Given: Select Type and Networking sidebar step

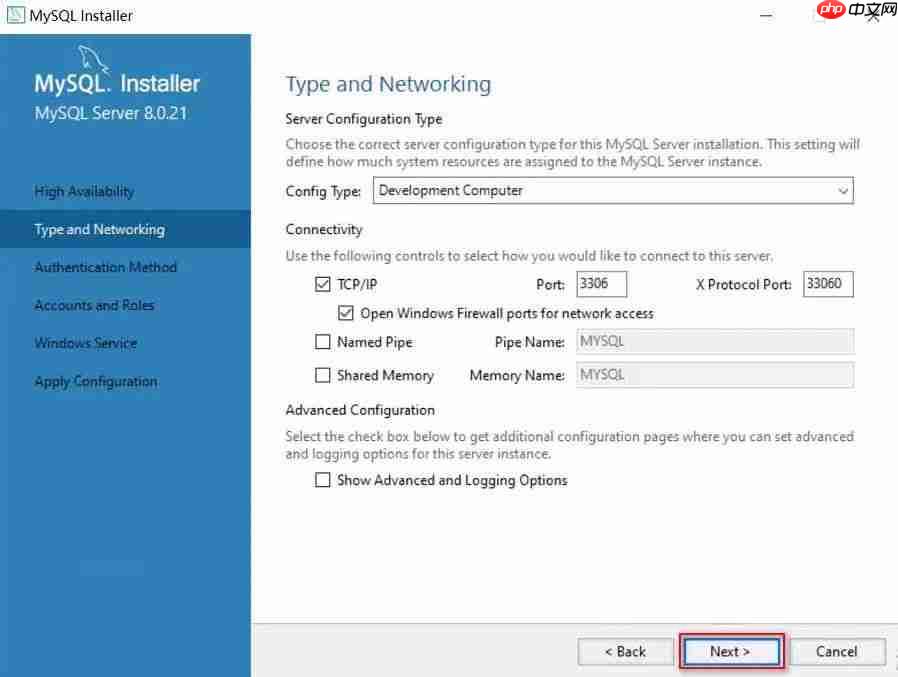Looking at the screenshot, I should point(99,229).
